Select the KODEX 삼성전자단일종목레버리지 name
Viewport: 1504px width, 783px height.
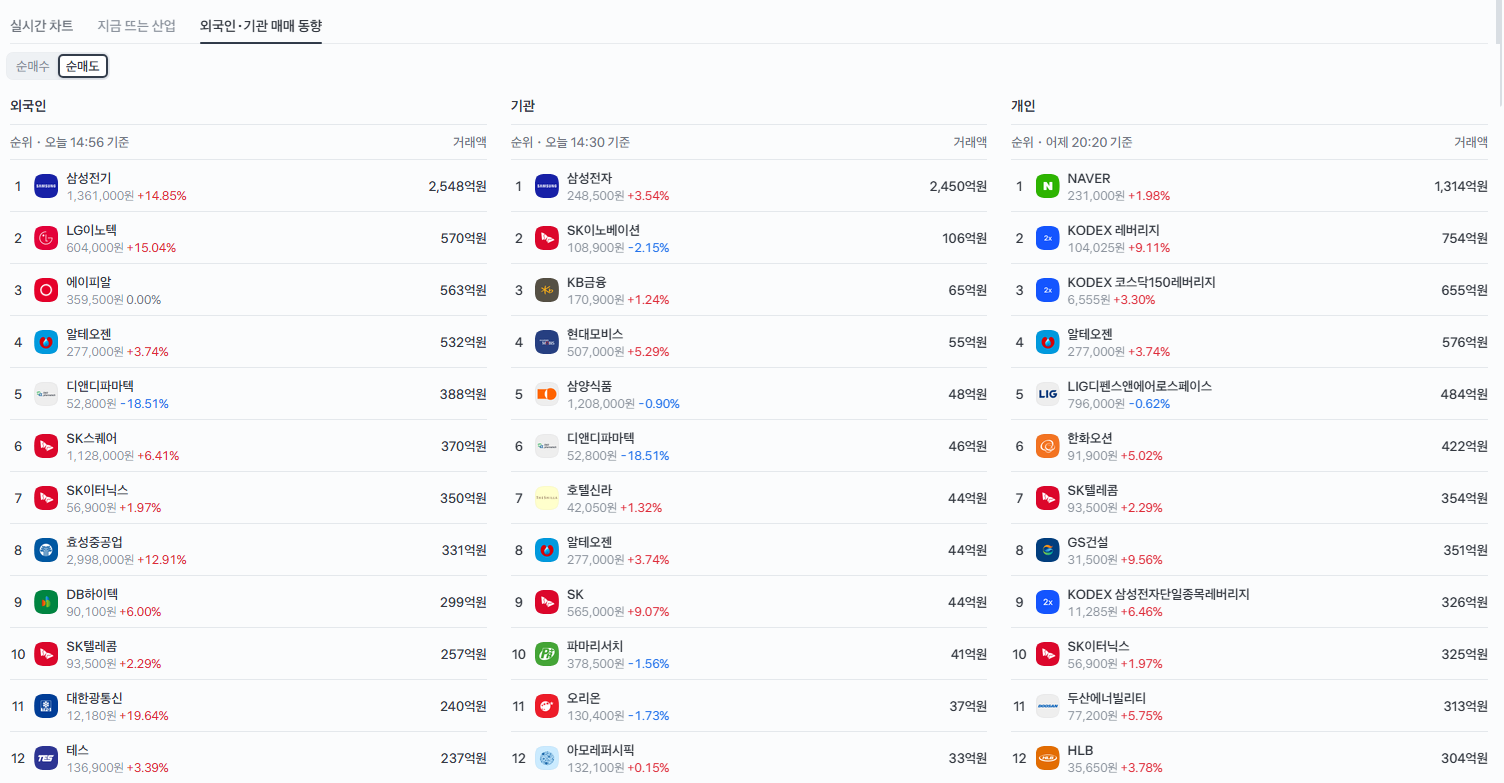[1159, 594]
